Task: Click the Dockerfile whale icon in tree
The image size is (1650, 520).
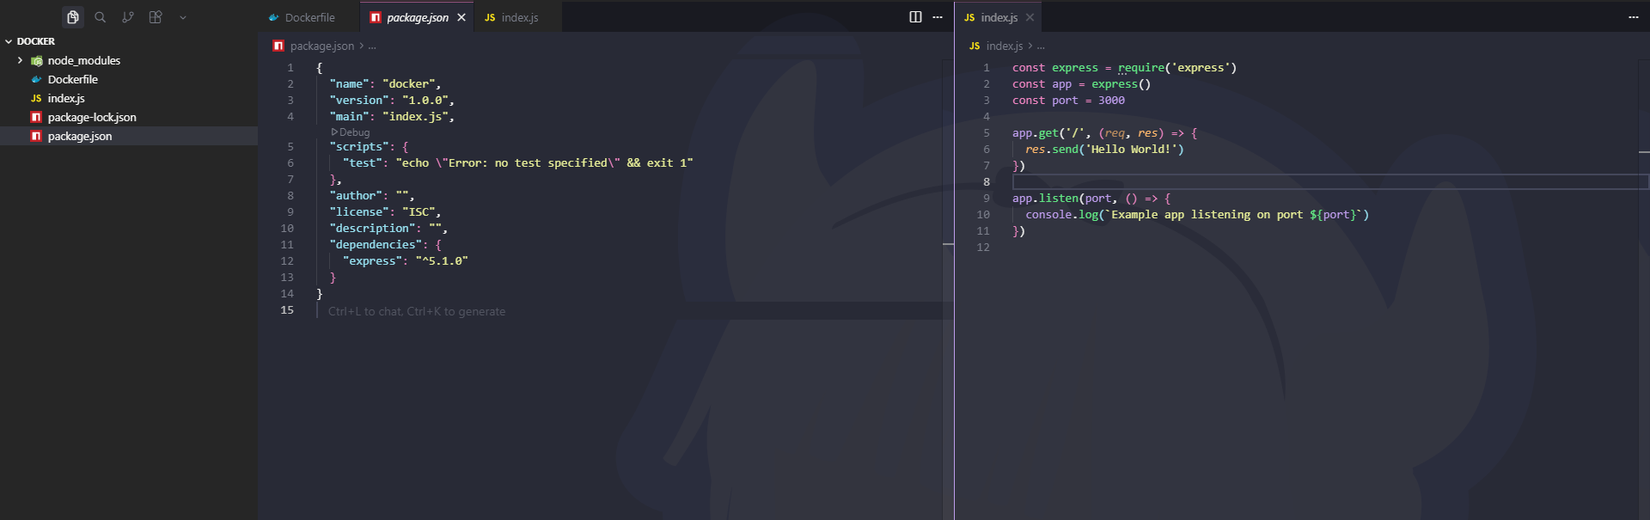Action: tap(37, 79)
